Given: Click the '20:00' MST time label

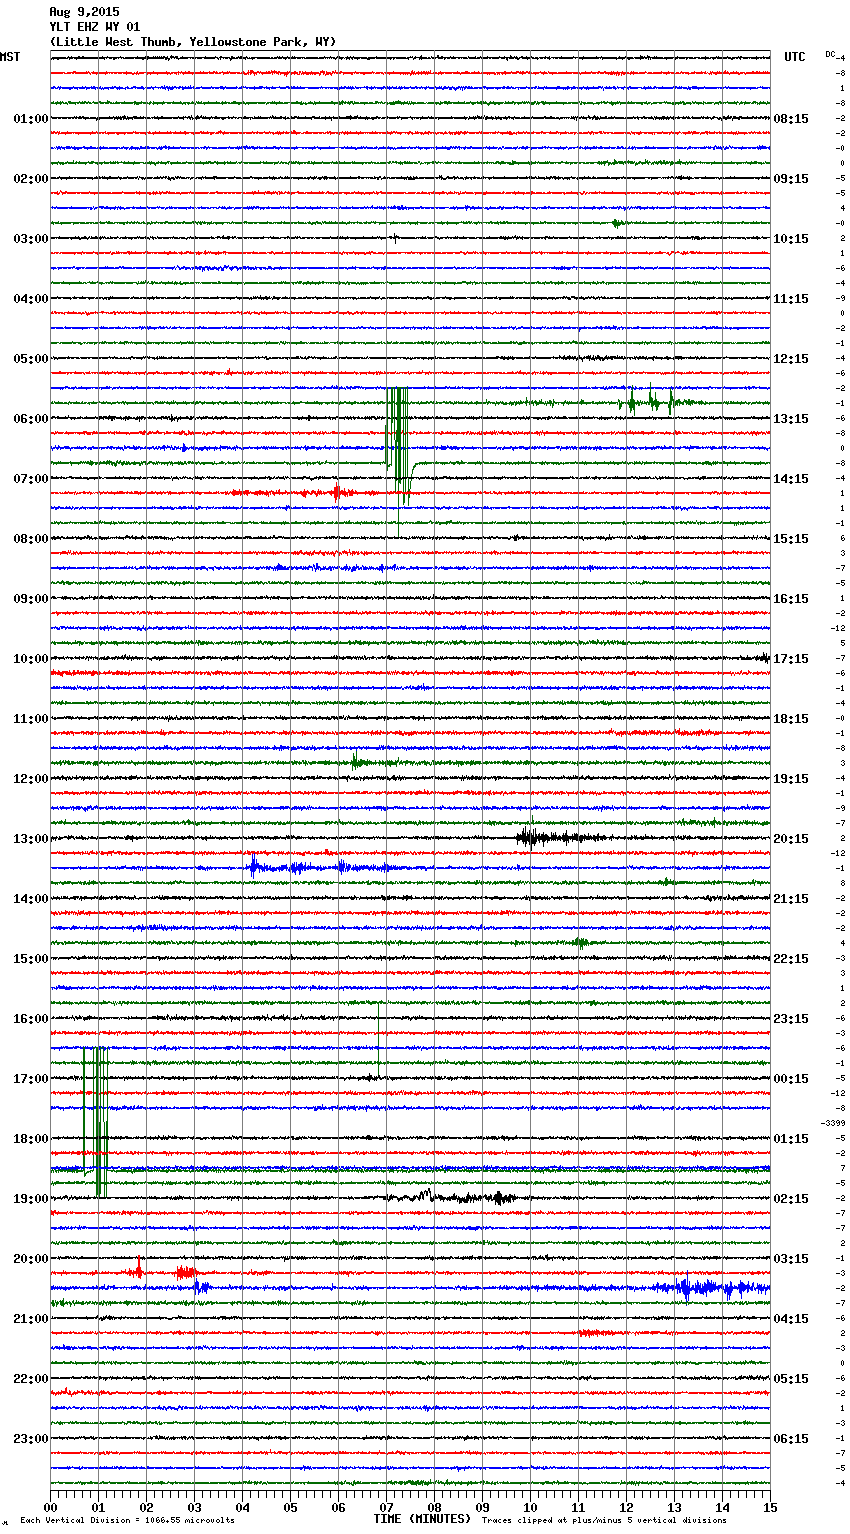Looking at the screenshot, I should [31, 1259].
